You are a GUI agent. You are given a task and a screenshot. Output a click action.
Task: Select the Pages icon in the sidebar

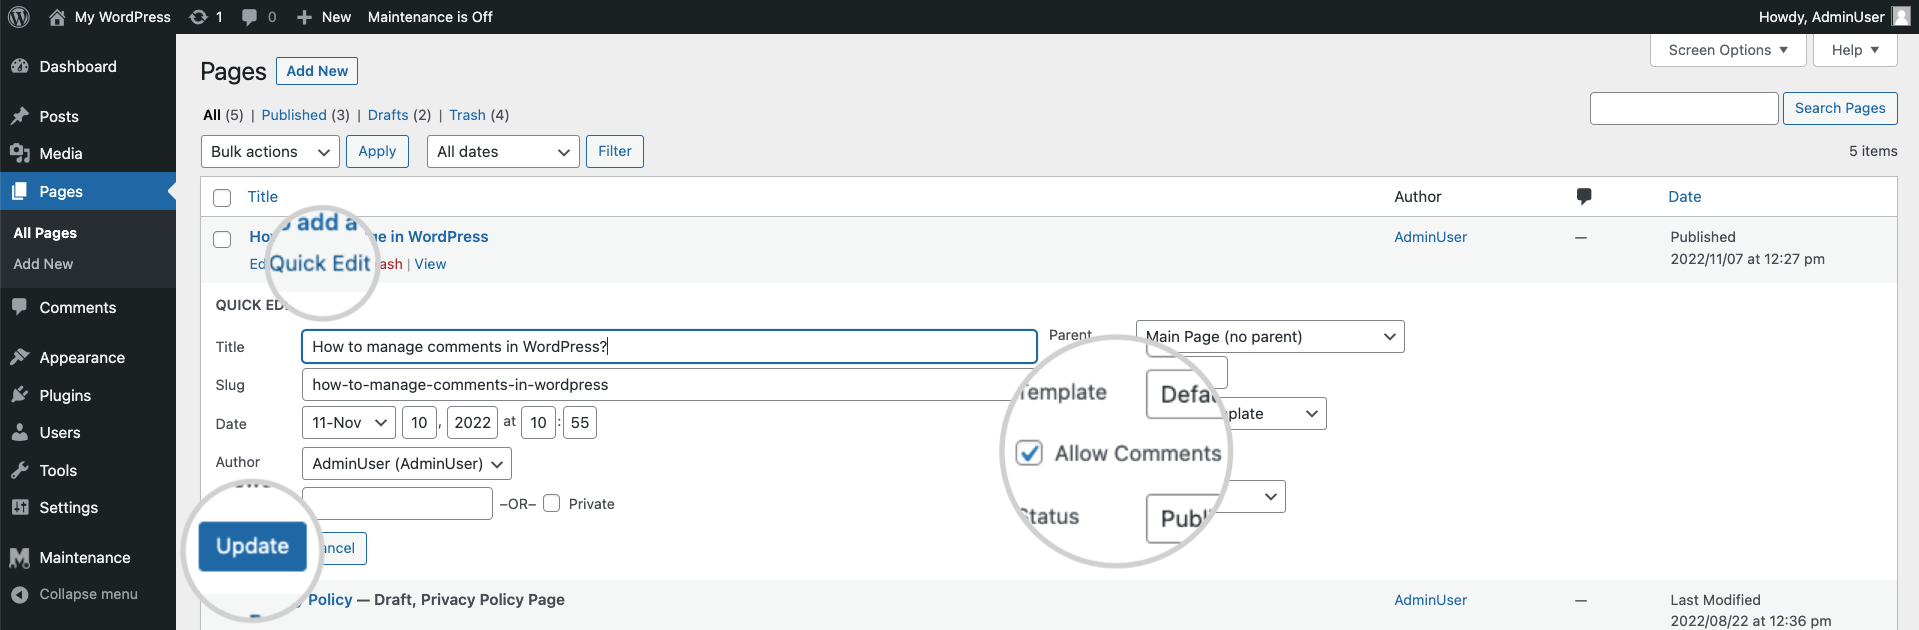point(20,191)
